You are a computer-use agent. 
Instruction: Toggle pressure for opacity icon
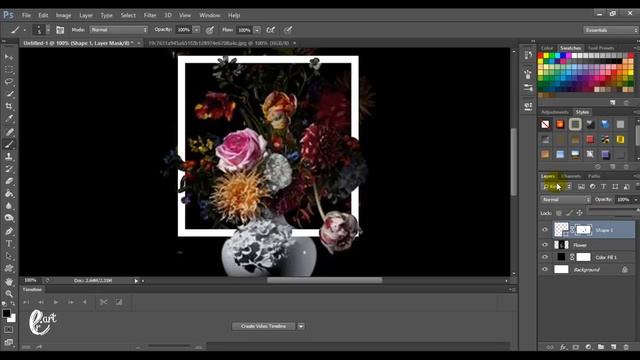click(210, 30)
